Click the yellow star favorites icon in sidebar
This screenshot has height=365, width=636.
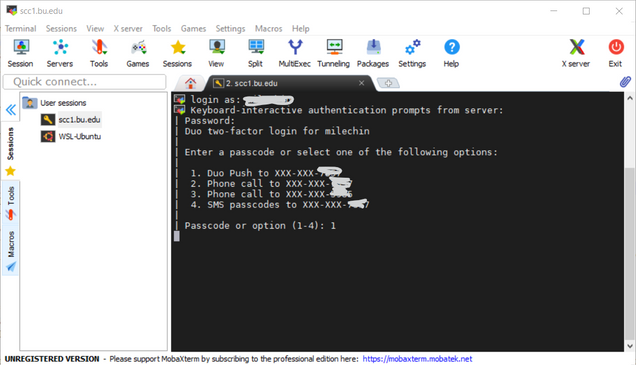tap(10, 171)
